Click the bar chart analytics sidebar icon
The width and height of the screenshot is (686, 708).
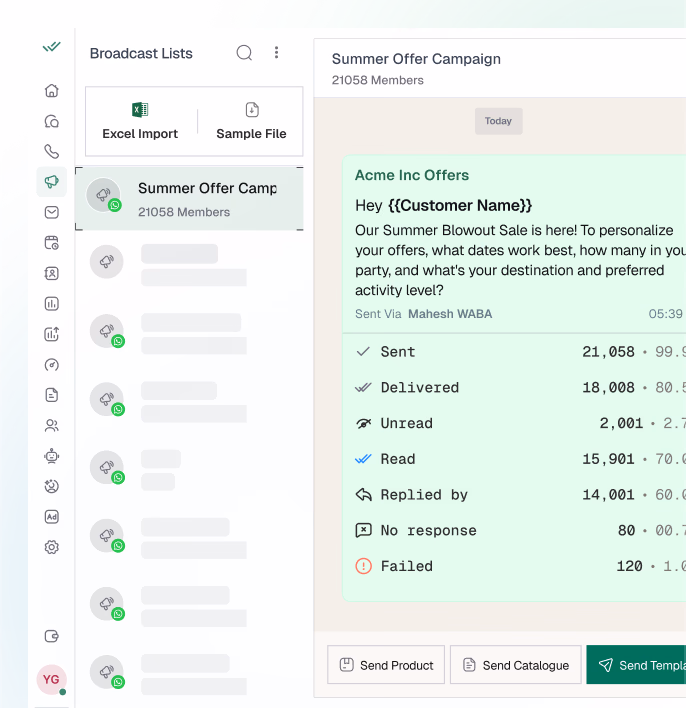52,304
